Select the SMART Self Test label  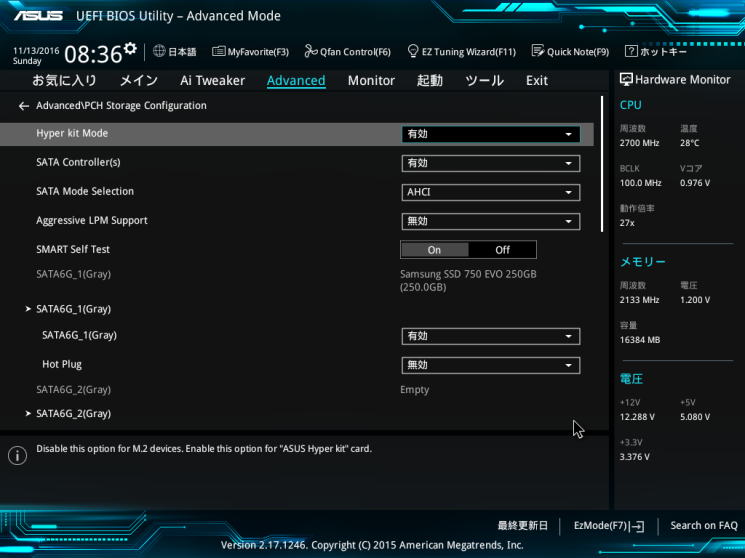point(73,250)
